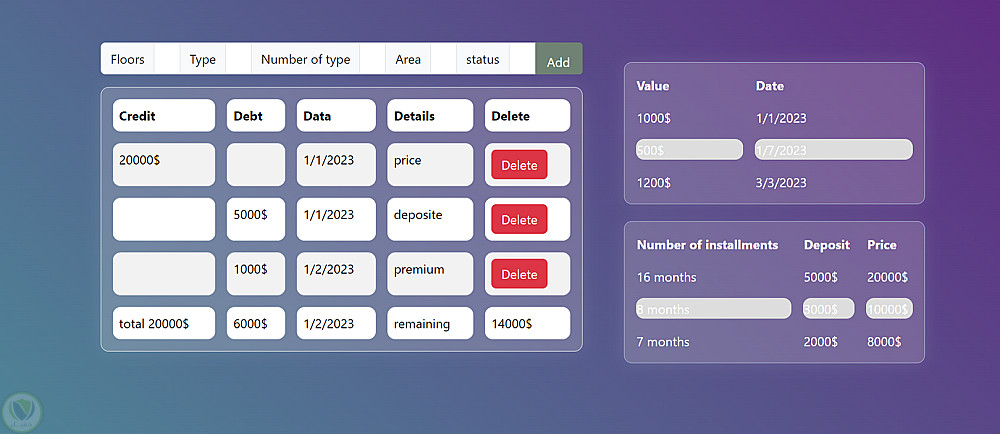
Task: Select the Debt column header
Action: coord(256,116)
